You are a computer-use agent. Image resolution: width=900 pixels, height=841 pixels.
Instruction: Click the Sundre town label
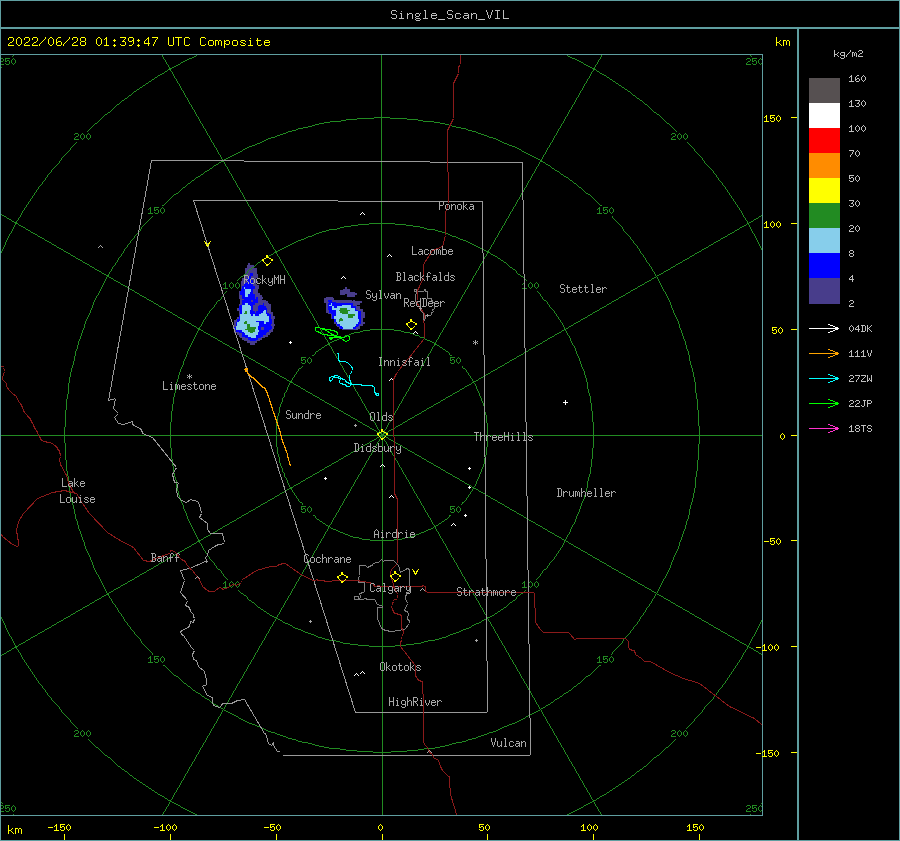303,414
